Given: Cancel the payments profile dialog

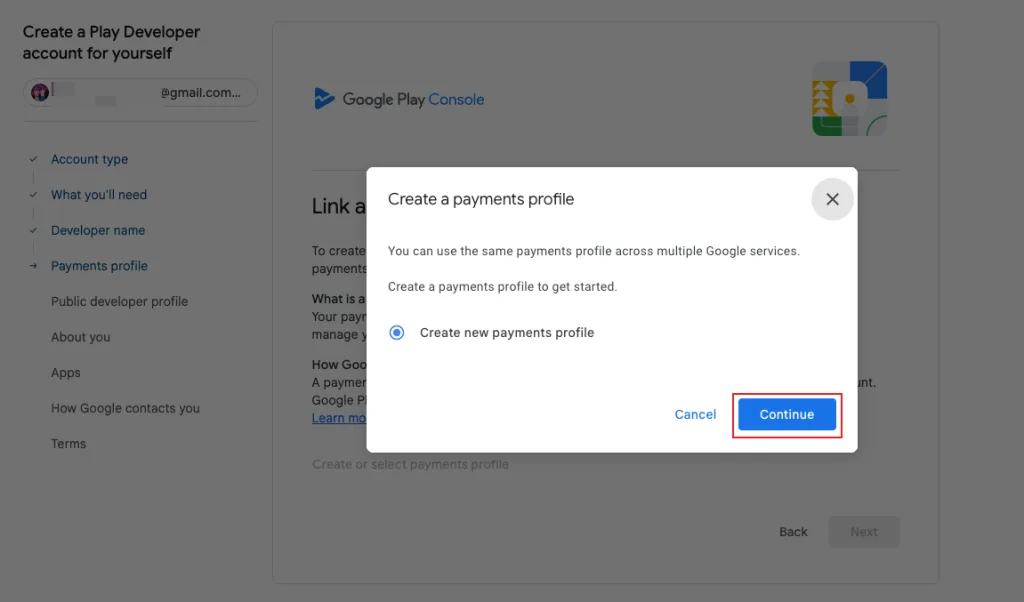Looking at the screenshot, I should pyautogui.click(x=695, y=414).
